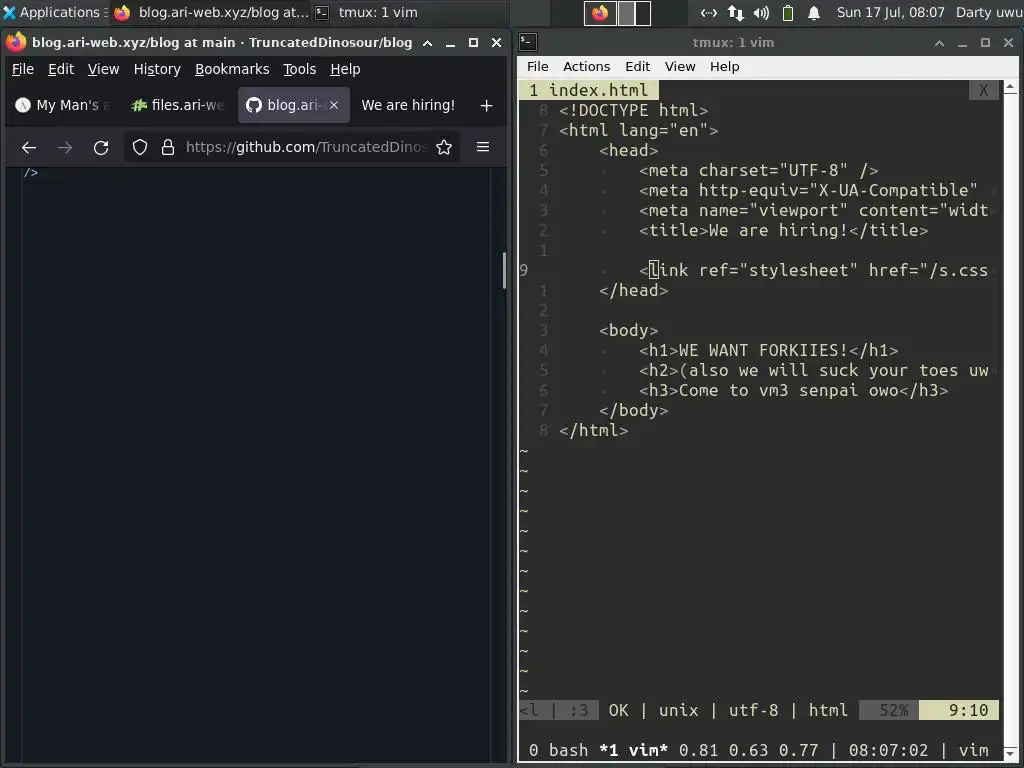Switch to the My Man's tab
The width and height of the screenshot is (1024, 768).
[x=63, y=105]
